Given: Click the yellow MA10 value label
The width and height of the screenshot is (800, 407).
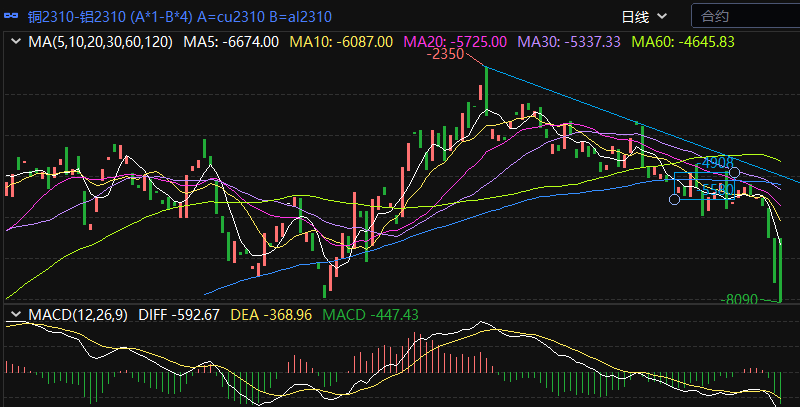Looking at the screenshot, I should click(x=340, y=42).
